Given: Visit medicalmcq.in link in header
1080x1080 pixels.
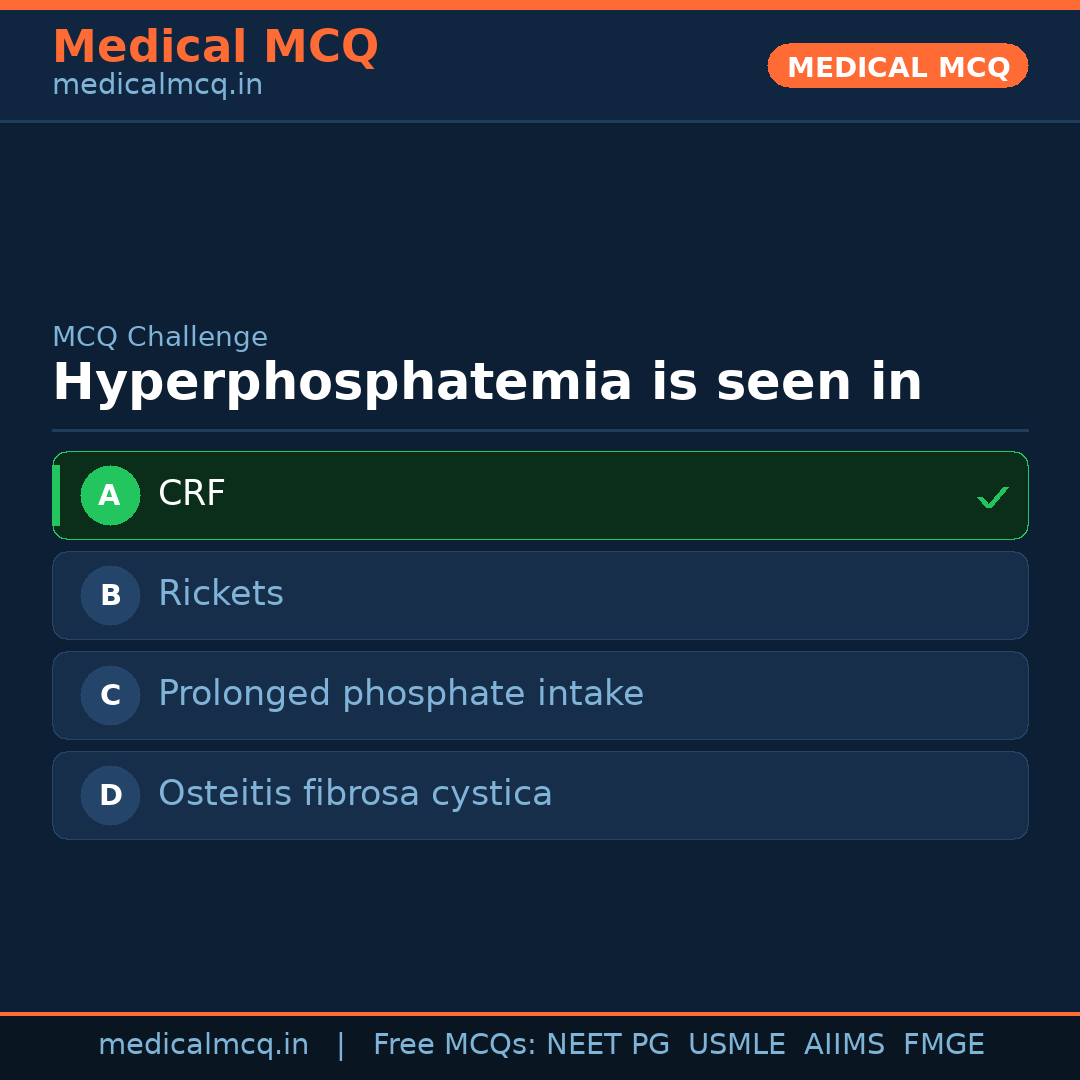Looking at the screenshot, I should 157,86.
